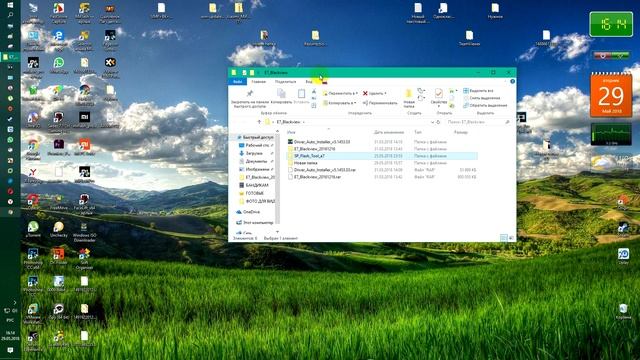Screen dimensions: 640x360
Task: Select the Новая папка folder row
Action: coord(382,163)
